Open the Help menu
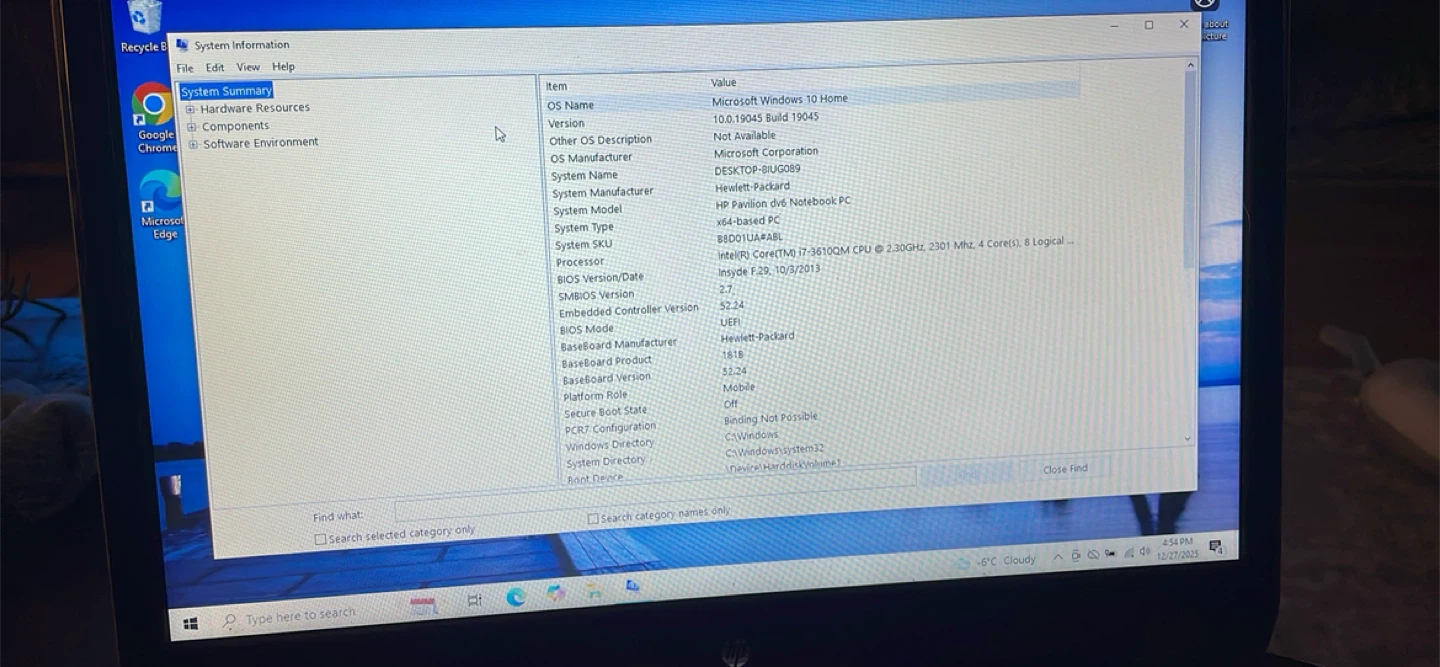1440x667 pixels. (283, 66)
